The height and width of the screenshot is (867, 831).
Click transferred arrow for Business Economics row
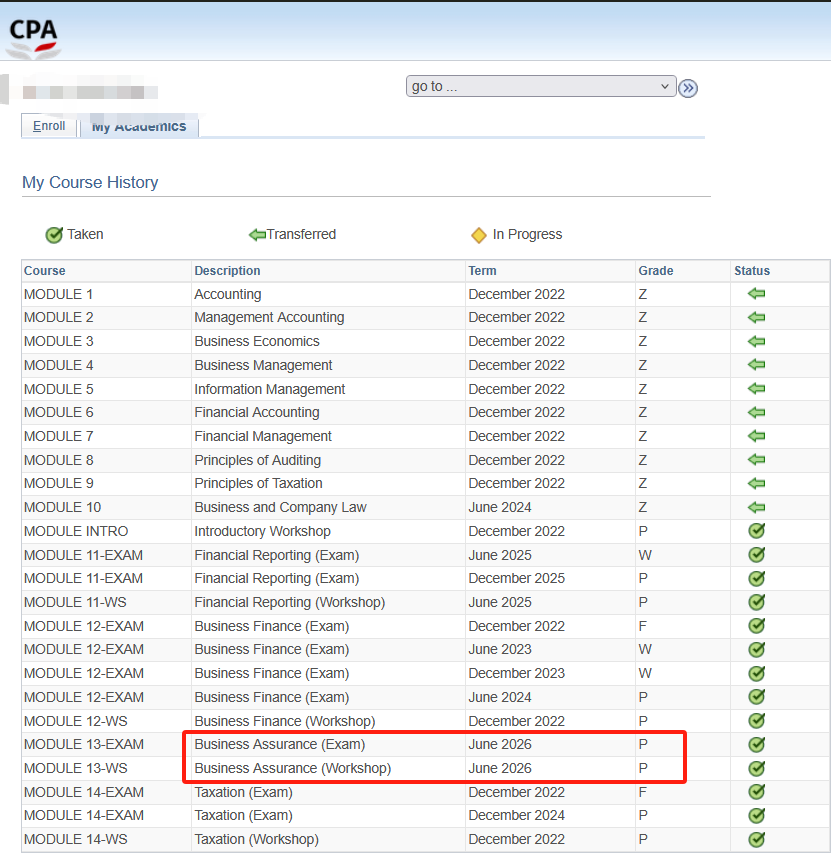pyautogui.click(x=756, y=341)
